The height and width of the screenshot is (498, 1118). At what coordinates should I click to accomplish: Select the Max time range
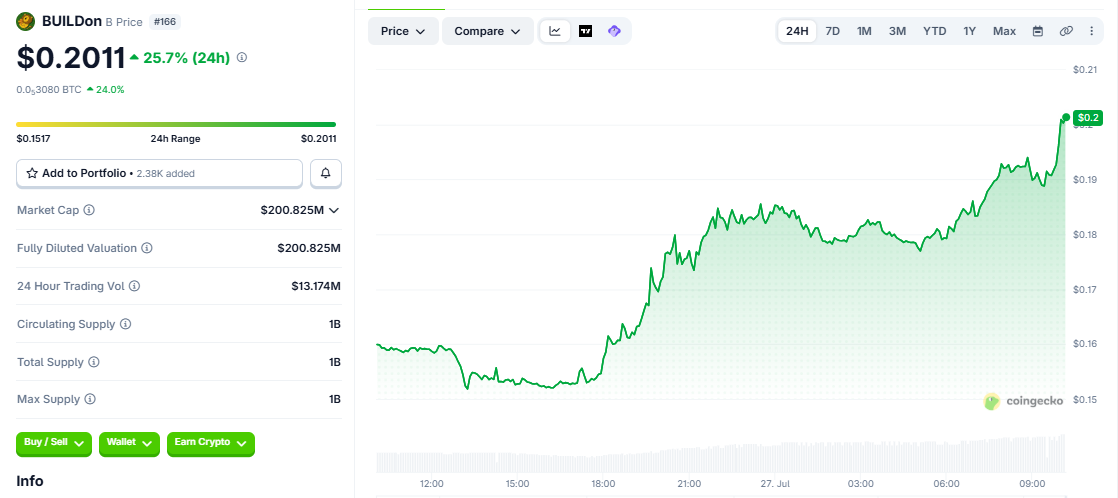tap(1005, 31)
